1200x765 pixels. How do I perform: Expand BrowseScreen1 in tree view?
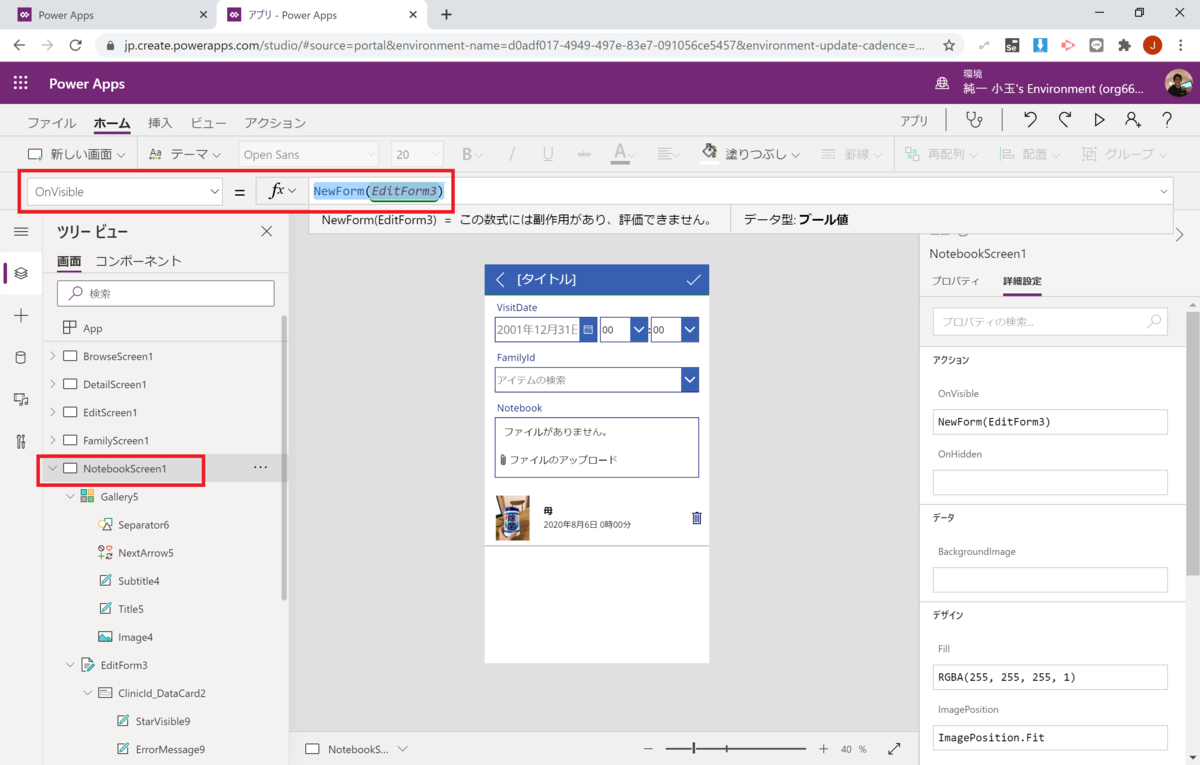pos(52,356)
